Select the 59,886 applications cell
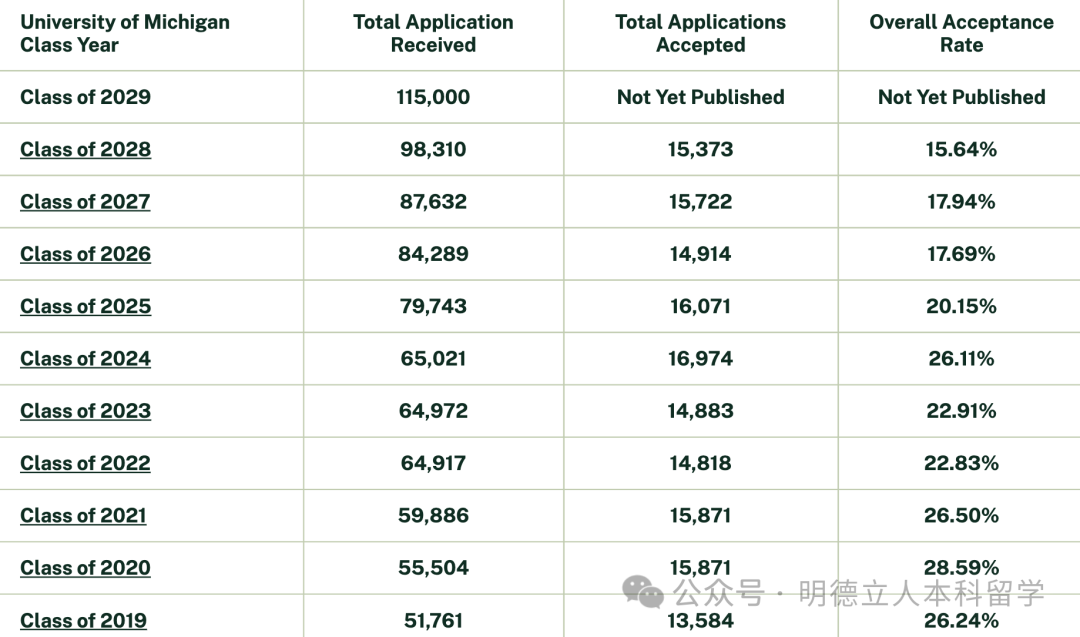 pos(433,516)
